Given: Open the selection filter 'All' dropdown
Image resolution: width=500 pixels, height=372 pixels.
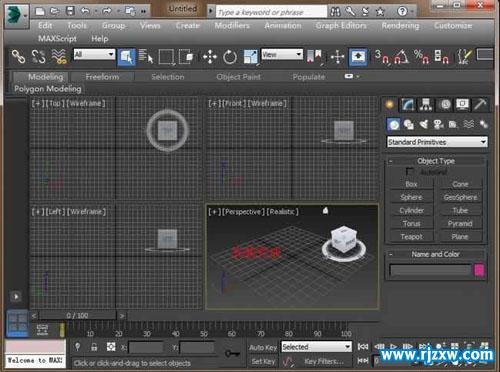Looking at the screenshot, I should (x=94, y=54).
